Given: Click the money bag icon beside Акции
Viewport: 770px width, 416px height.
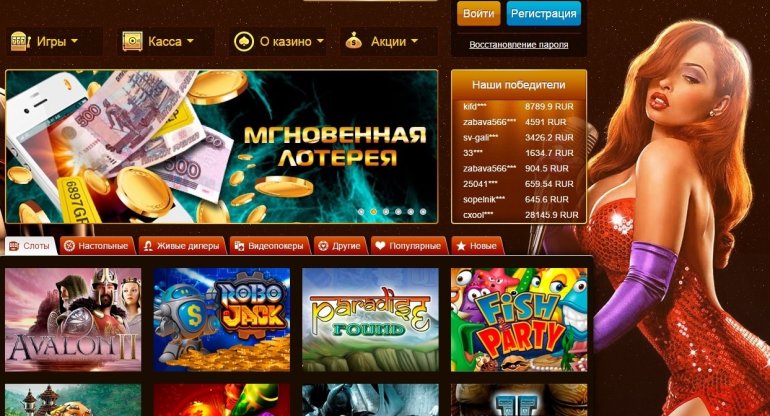Looking at the screenshot, I should [x=354, y=41].
